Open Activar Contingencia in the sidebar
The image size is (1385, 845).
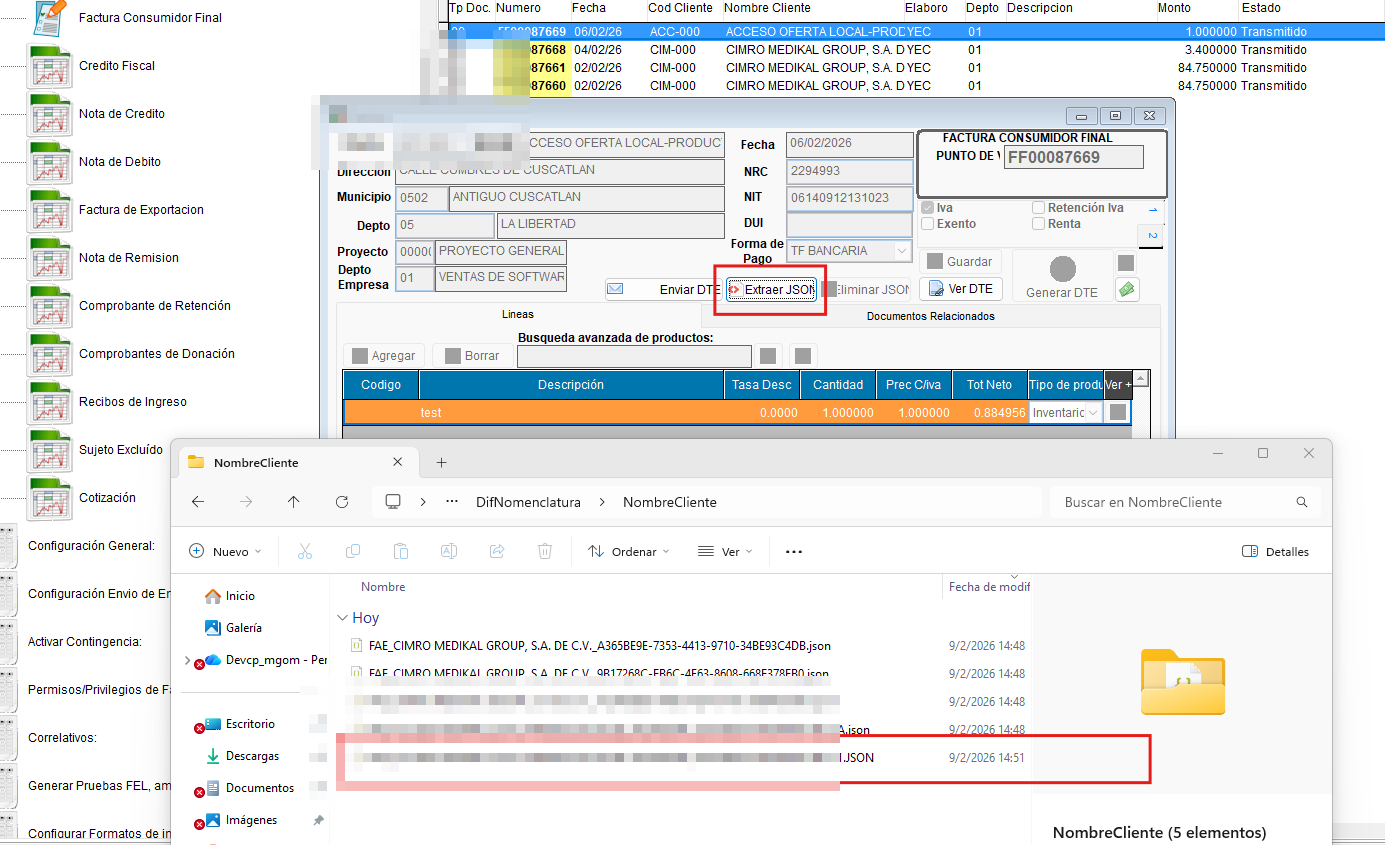[85, 642]
